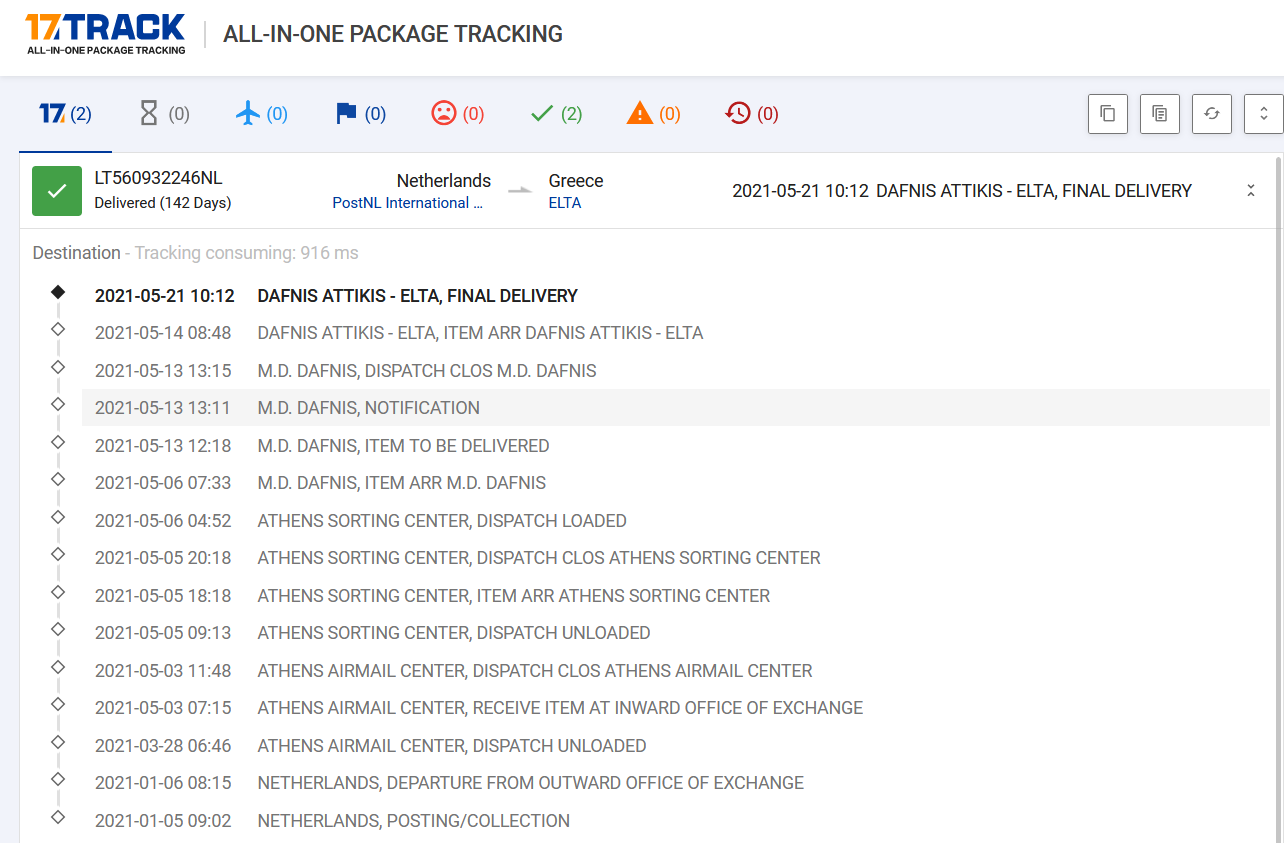Select the 17 all packages tab

point(65,114)
